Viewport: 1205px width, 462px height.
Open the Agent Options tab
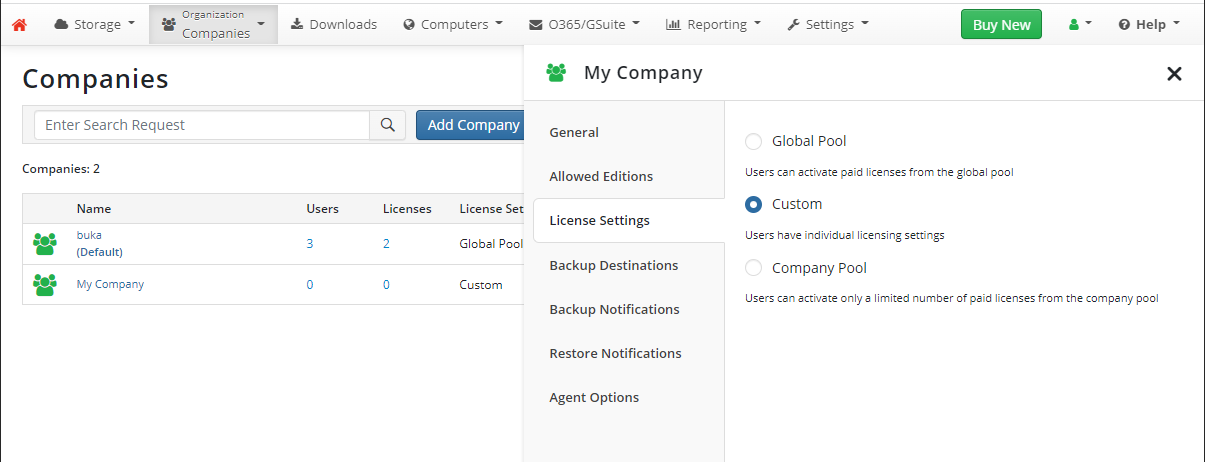coord(594,397)
